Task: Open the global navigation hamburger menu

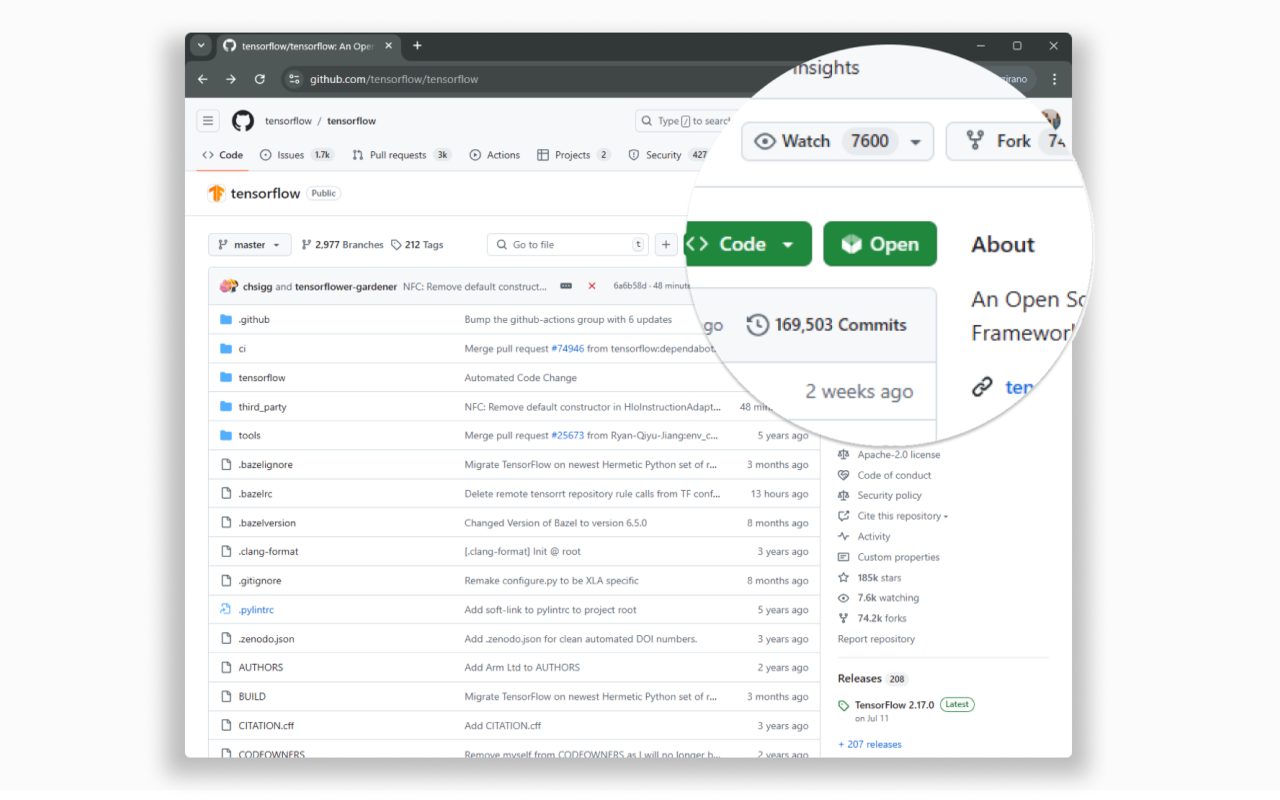Action: click(x=207, y=120)
